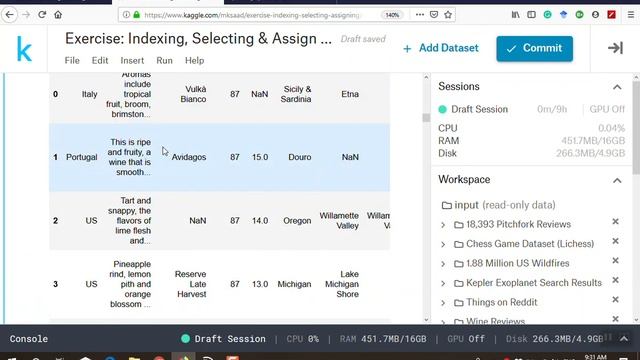Open the File menu
The height and width of the screenshot is (360, 640).
[x=72, y=60]
